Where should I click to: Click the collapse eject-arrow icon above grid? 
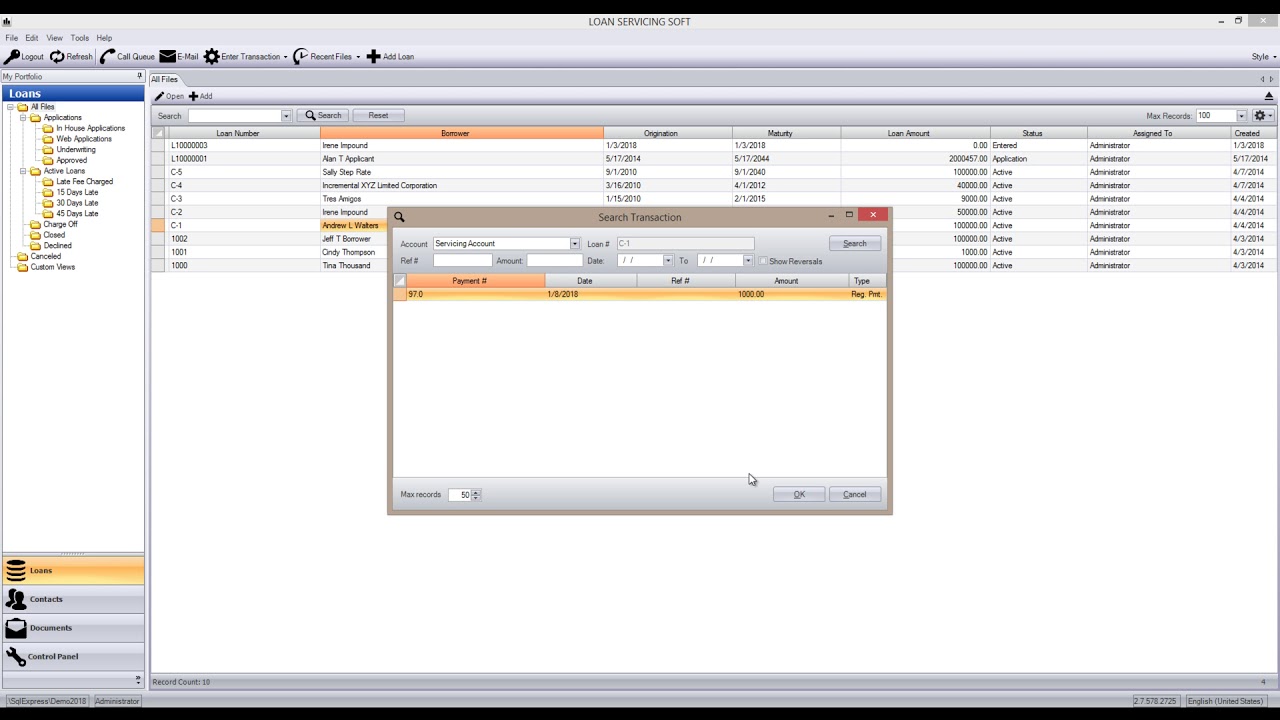[x=1269, y=97]
